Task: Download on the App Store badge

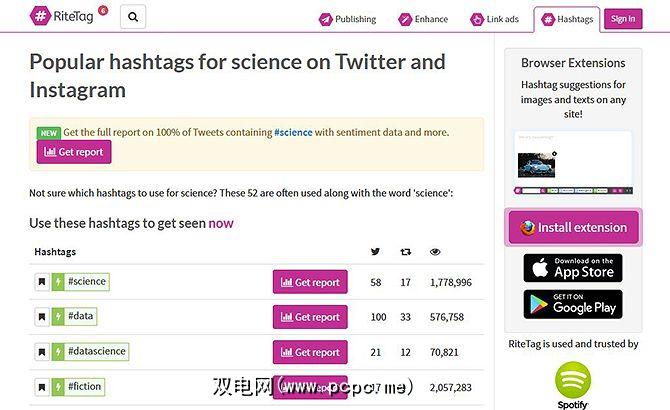Action: click(573, 268)
